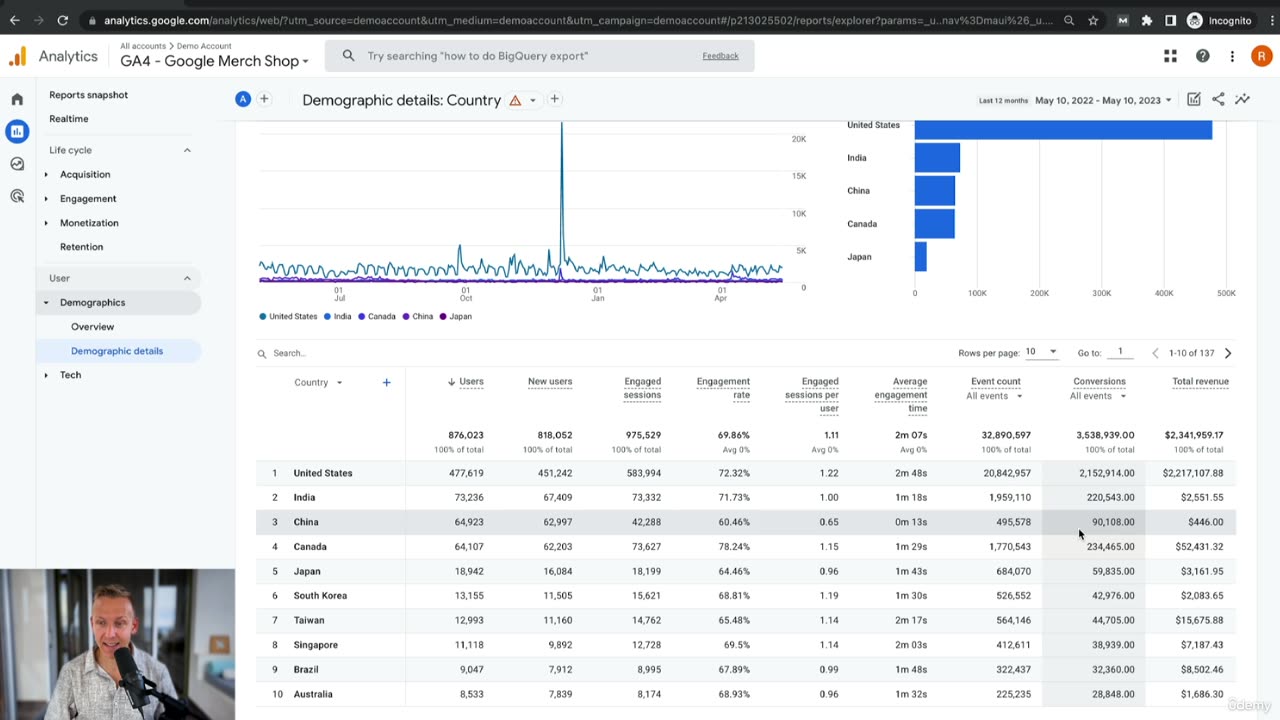Open the GA4 - Google Merch Shop property picker

coord(214,61)
